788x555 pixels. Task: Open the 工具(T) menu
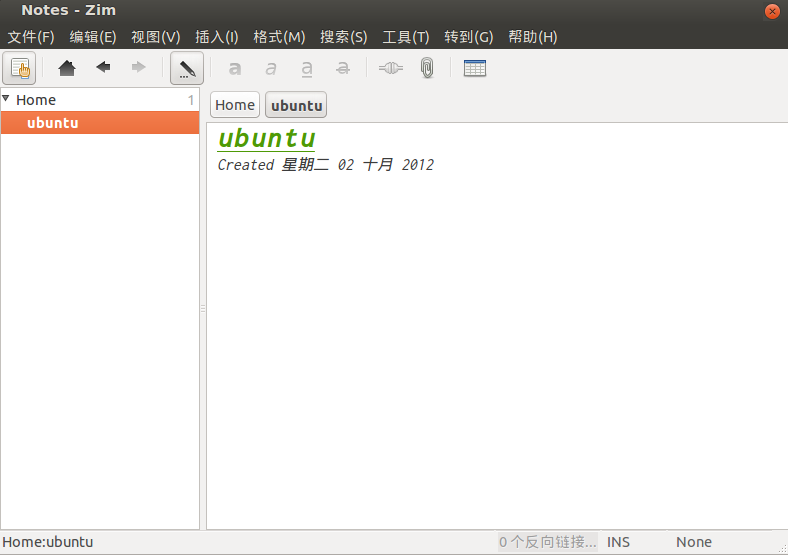point(406,37)
